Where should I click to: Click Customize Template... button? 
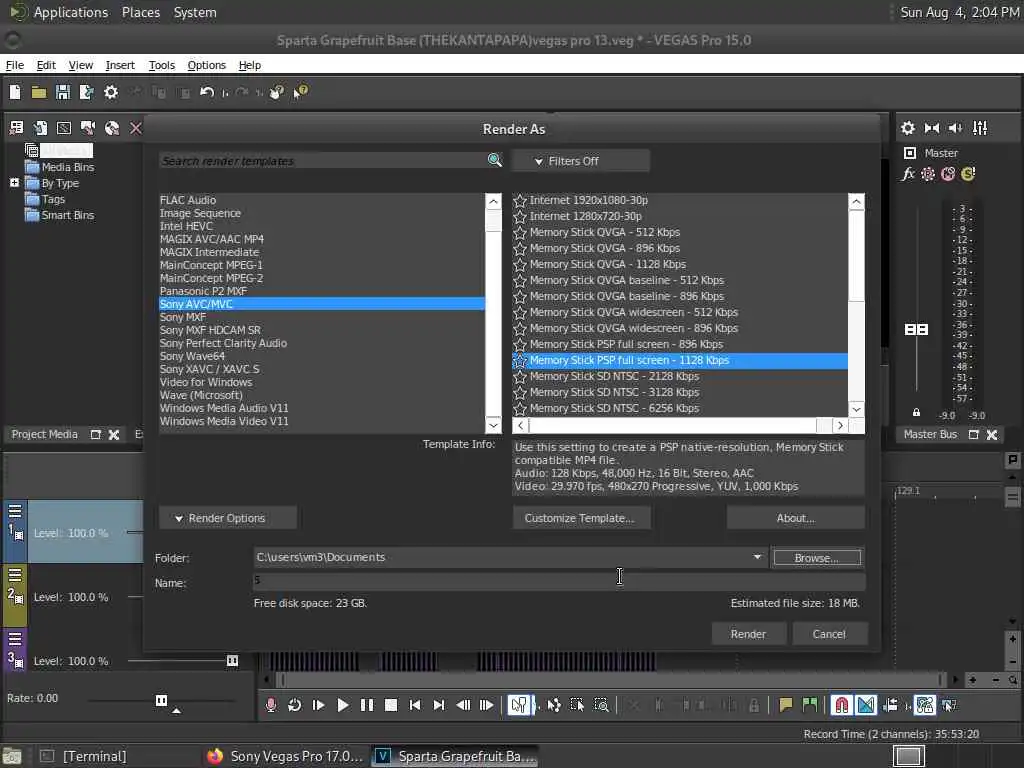581,518
